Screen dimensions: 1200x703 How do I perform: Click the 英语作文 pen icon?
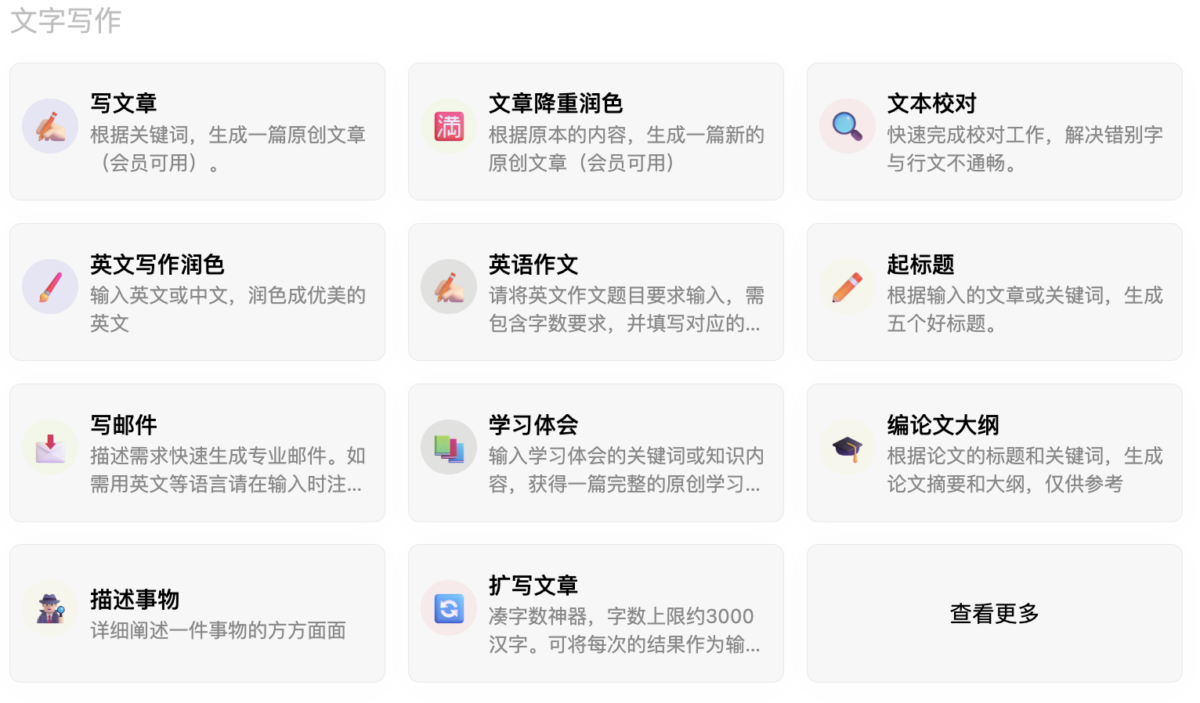click(x=448, y=287)
